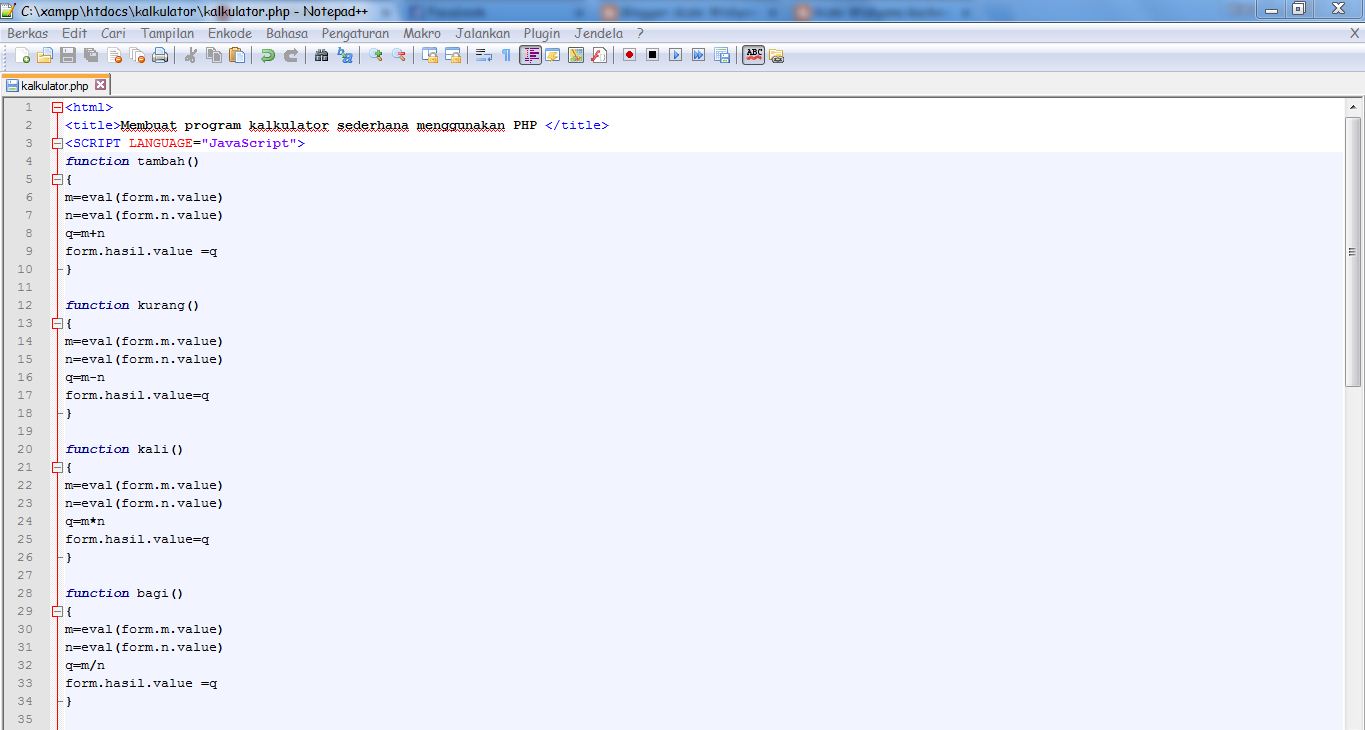This screenshot has width=1365, height=730.
Task: Play the recorded macro icon
Action: pos(673,55)
